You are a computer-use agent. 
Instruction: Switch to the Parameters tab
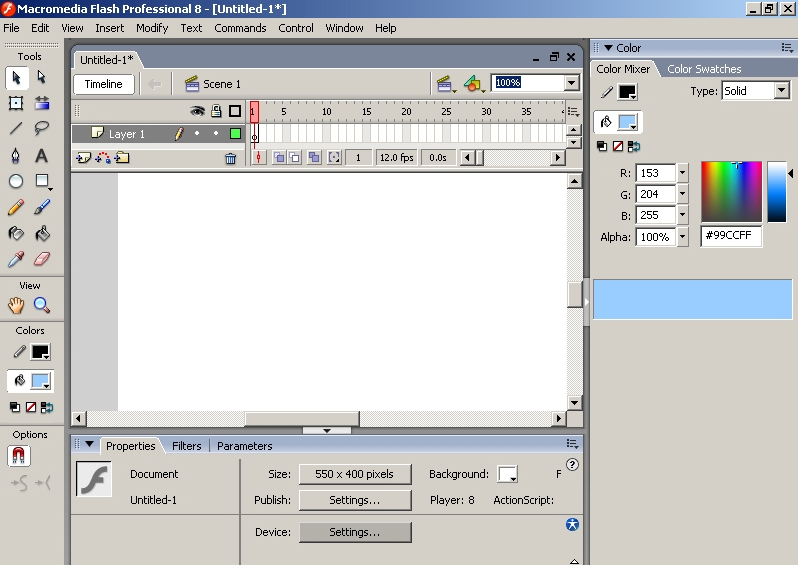(x=245, y=446)
